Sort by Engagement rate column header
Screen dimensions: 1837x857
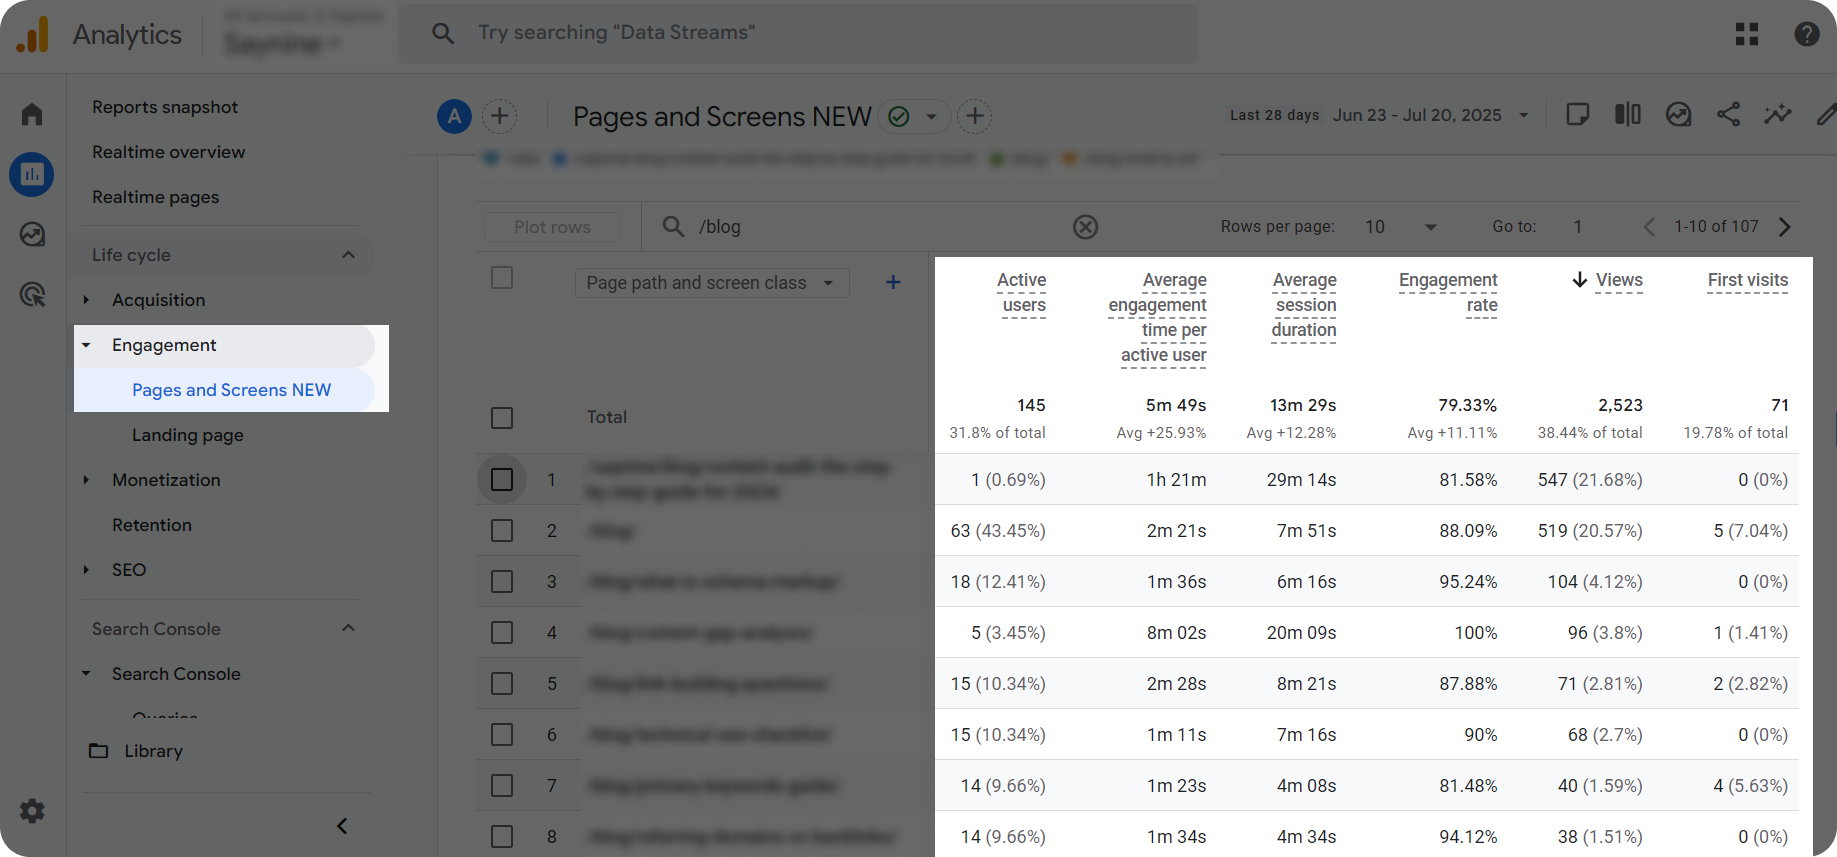pos(1448,293)
